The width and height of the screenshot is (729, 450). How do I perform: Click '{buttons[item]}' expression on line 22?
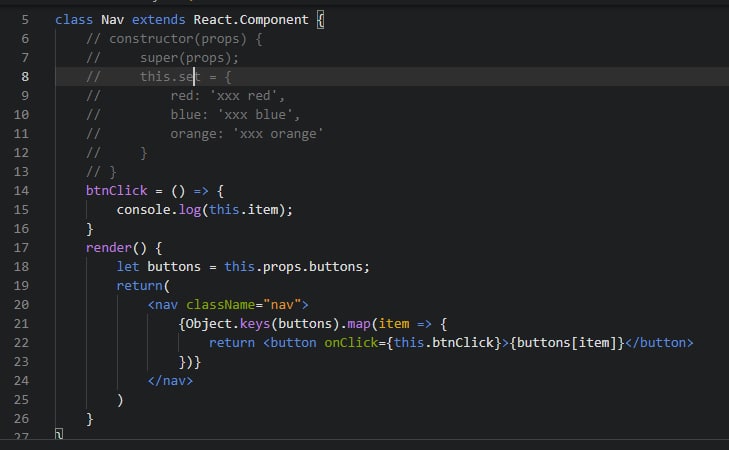click(x=567, y=343)
